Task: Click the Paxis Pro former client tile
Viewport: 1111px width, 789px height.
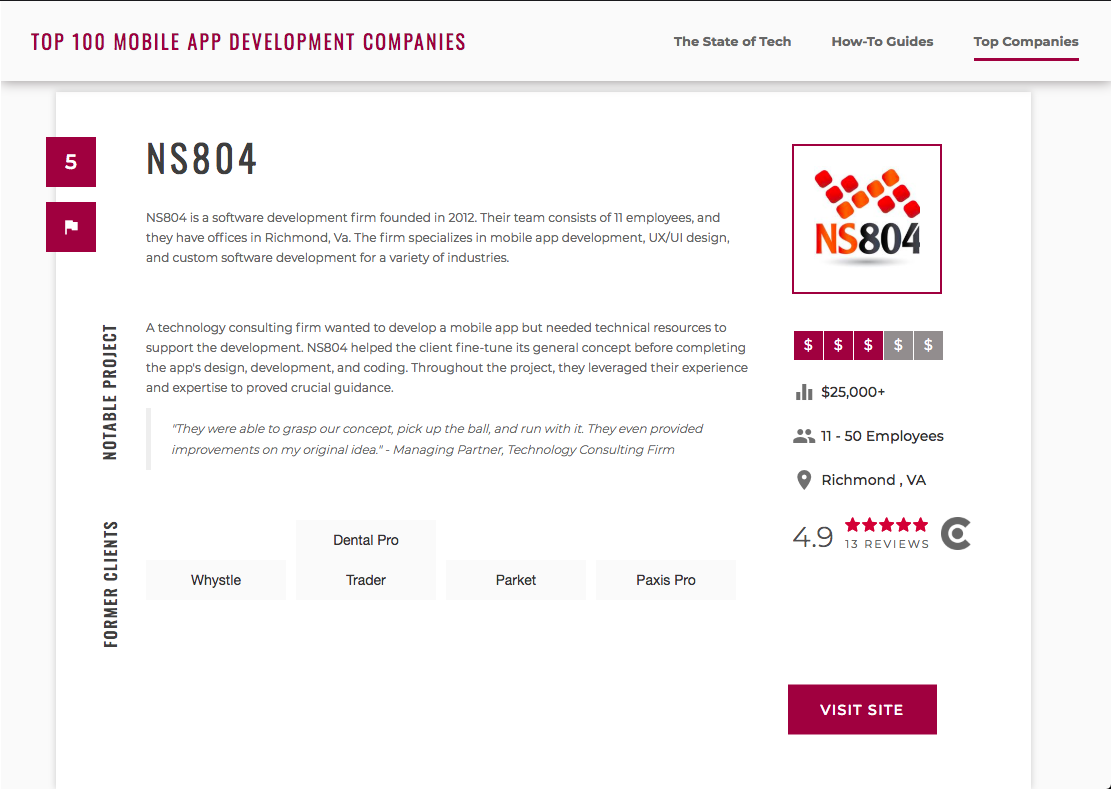Action: [x=666, y=580]
